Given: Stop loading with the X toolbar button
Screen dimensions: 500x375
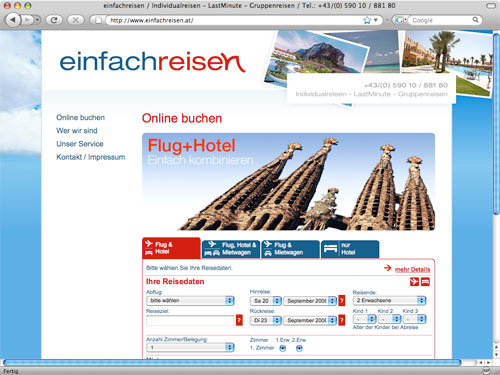Looking at the screenshot, I should coord(75,20).
